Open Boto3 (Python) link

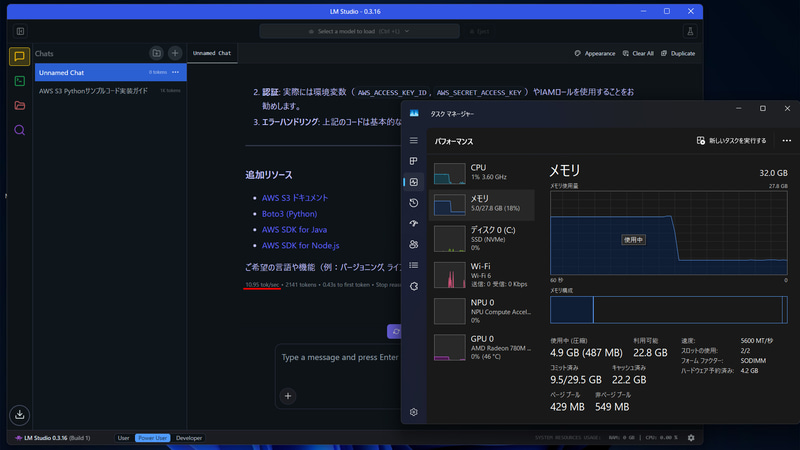[x=289, y=214]
